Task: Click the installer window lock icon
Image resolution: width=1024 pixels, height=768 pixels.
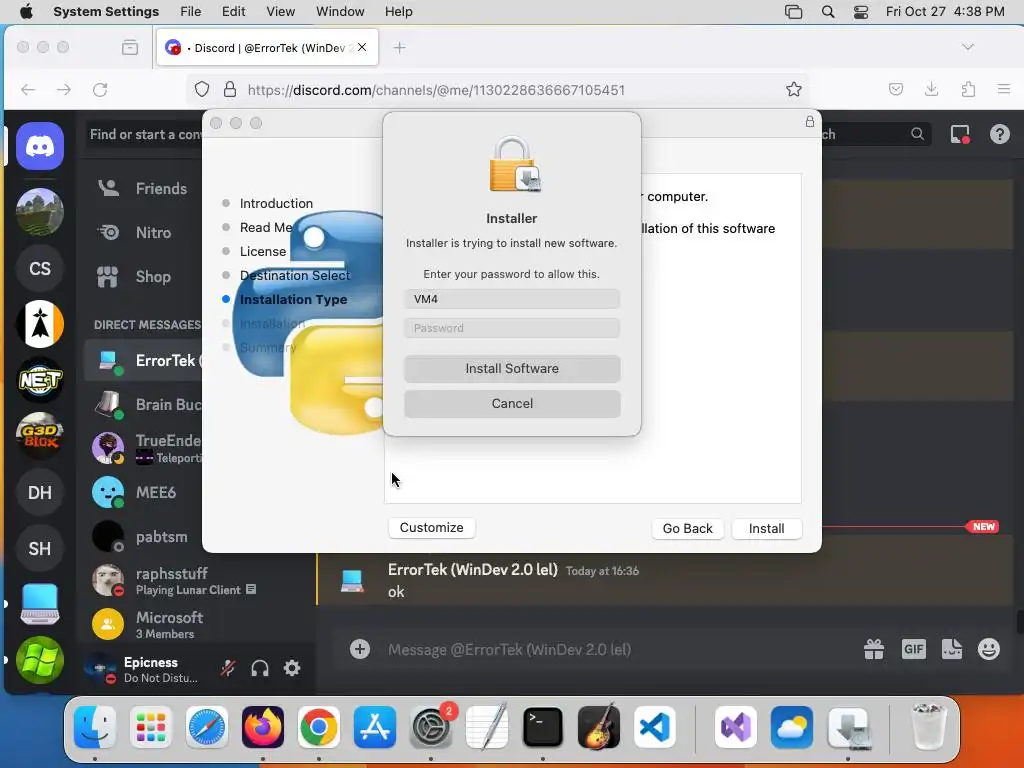Action: 810,121
